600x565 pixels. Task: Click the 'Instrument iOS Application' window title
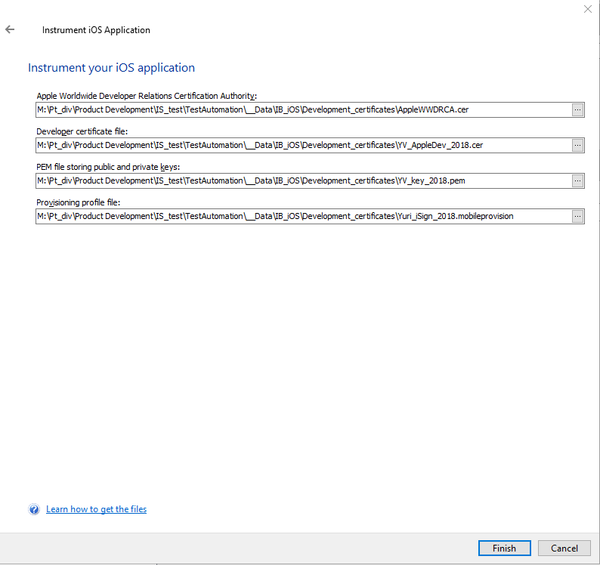pos(96,30)
